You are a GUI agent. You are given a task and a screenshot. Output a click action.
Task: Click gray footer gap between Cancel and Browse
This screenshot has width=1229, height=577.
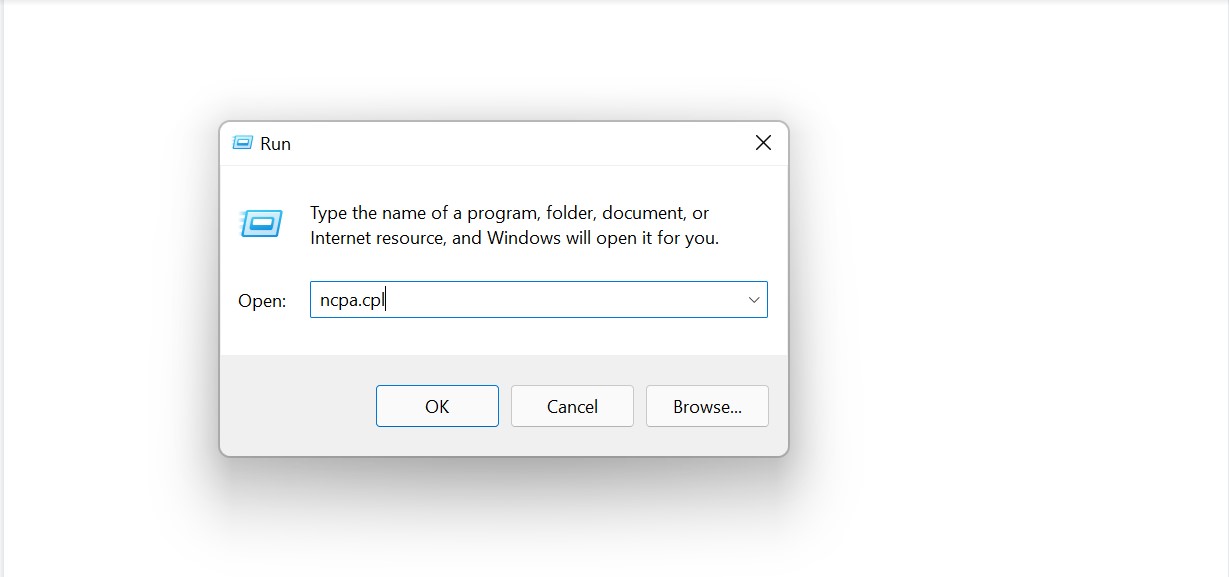coord(640,406)
